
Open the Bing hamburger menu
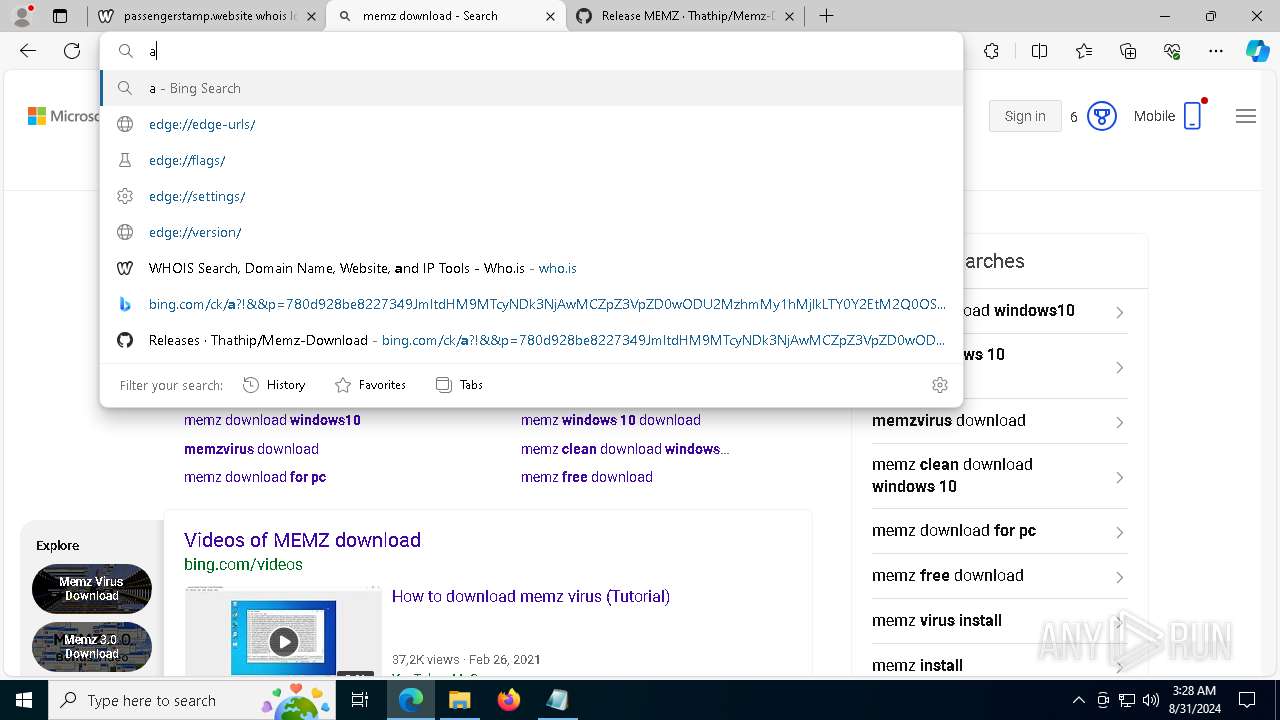point(1245,116)
